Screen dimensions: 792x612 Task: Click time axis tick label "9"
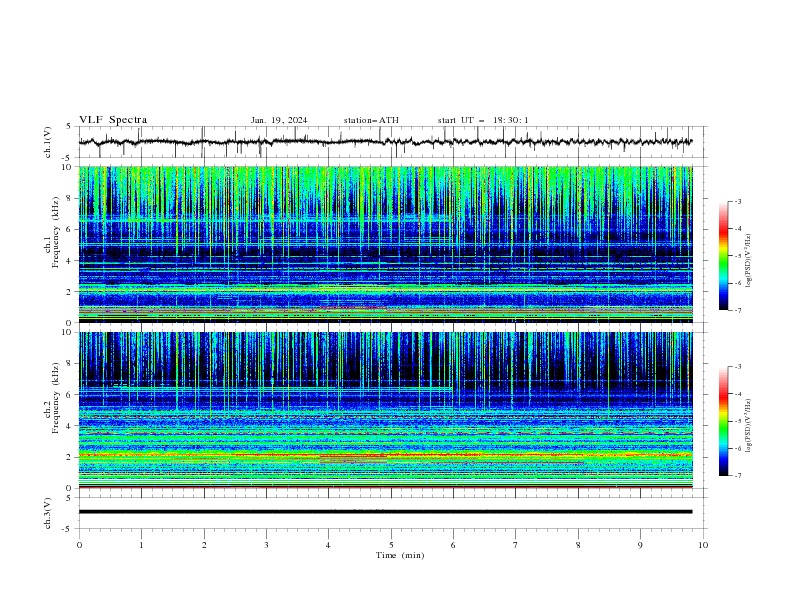tap(640, 545)
